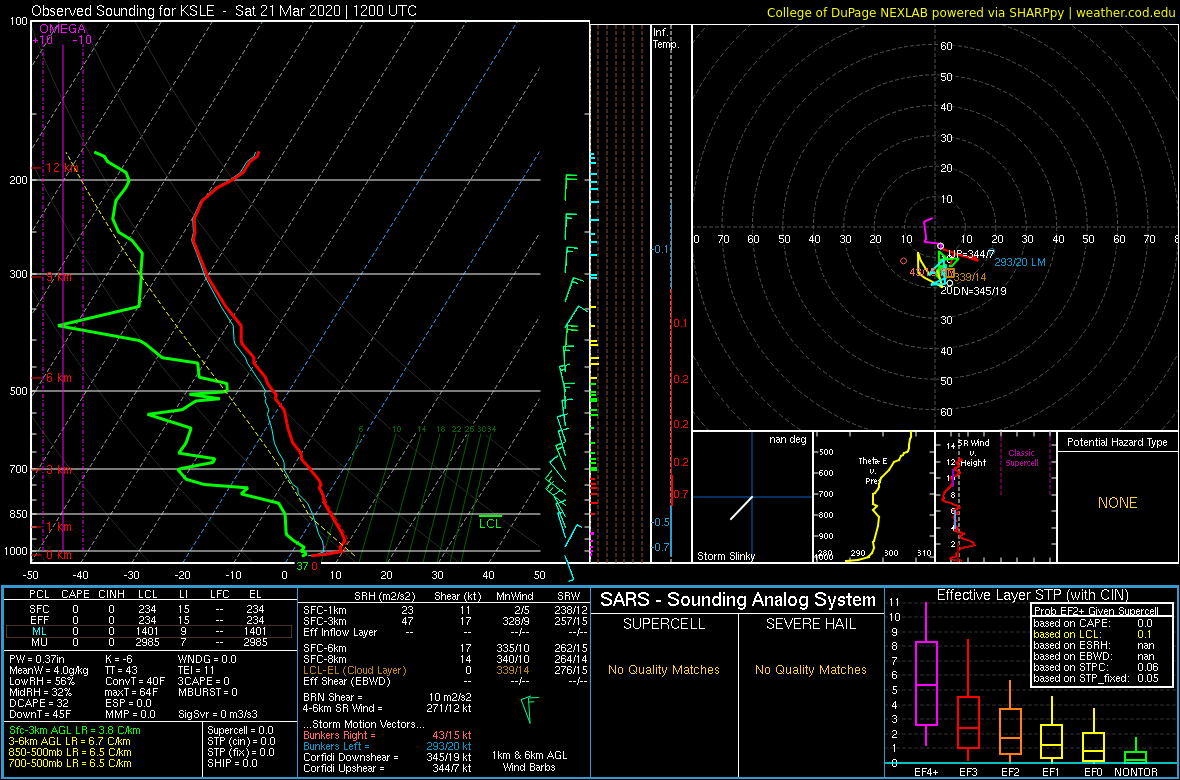Click the Effective Layer STP (with CIN) title
This screenshot has width=1180, height=780.
coord(1030,595)
